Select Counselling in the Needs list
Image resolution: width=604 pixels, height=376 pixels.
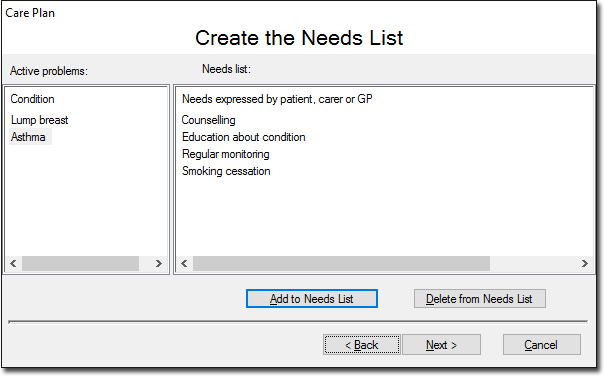pos(208,120)
